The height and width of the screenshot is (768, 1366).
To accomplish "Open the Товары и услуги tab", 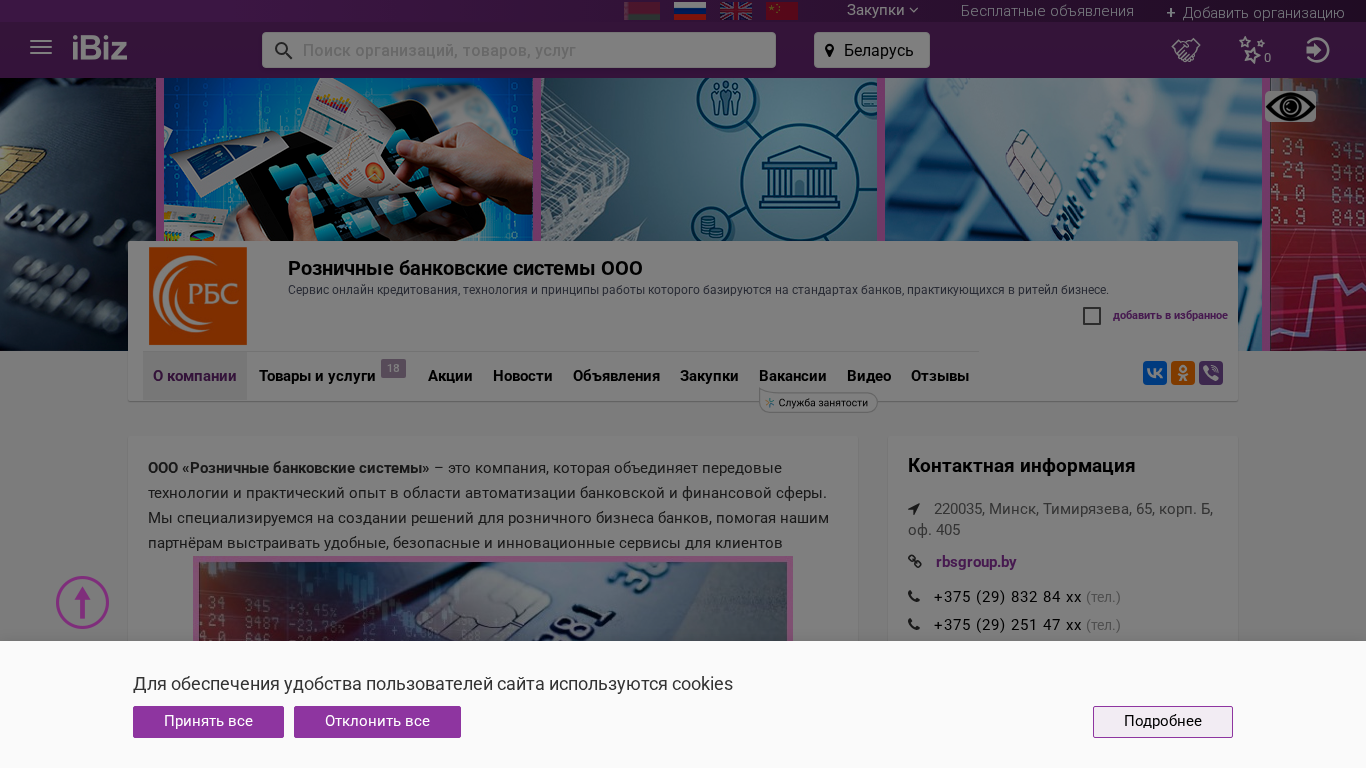I will pos(317,376).
